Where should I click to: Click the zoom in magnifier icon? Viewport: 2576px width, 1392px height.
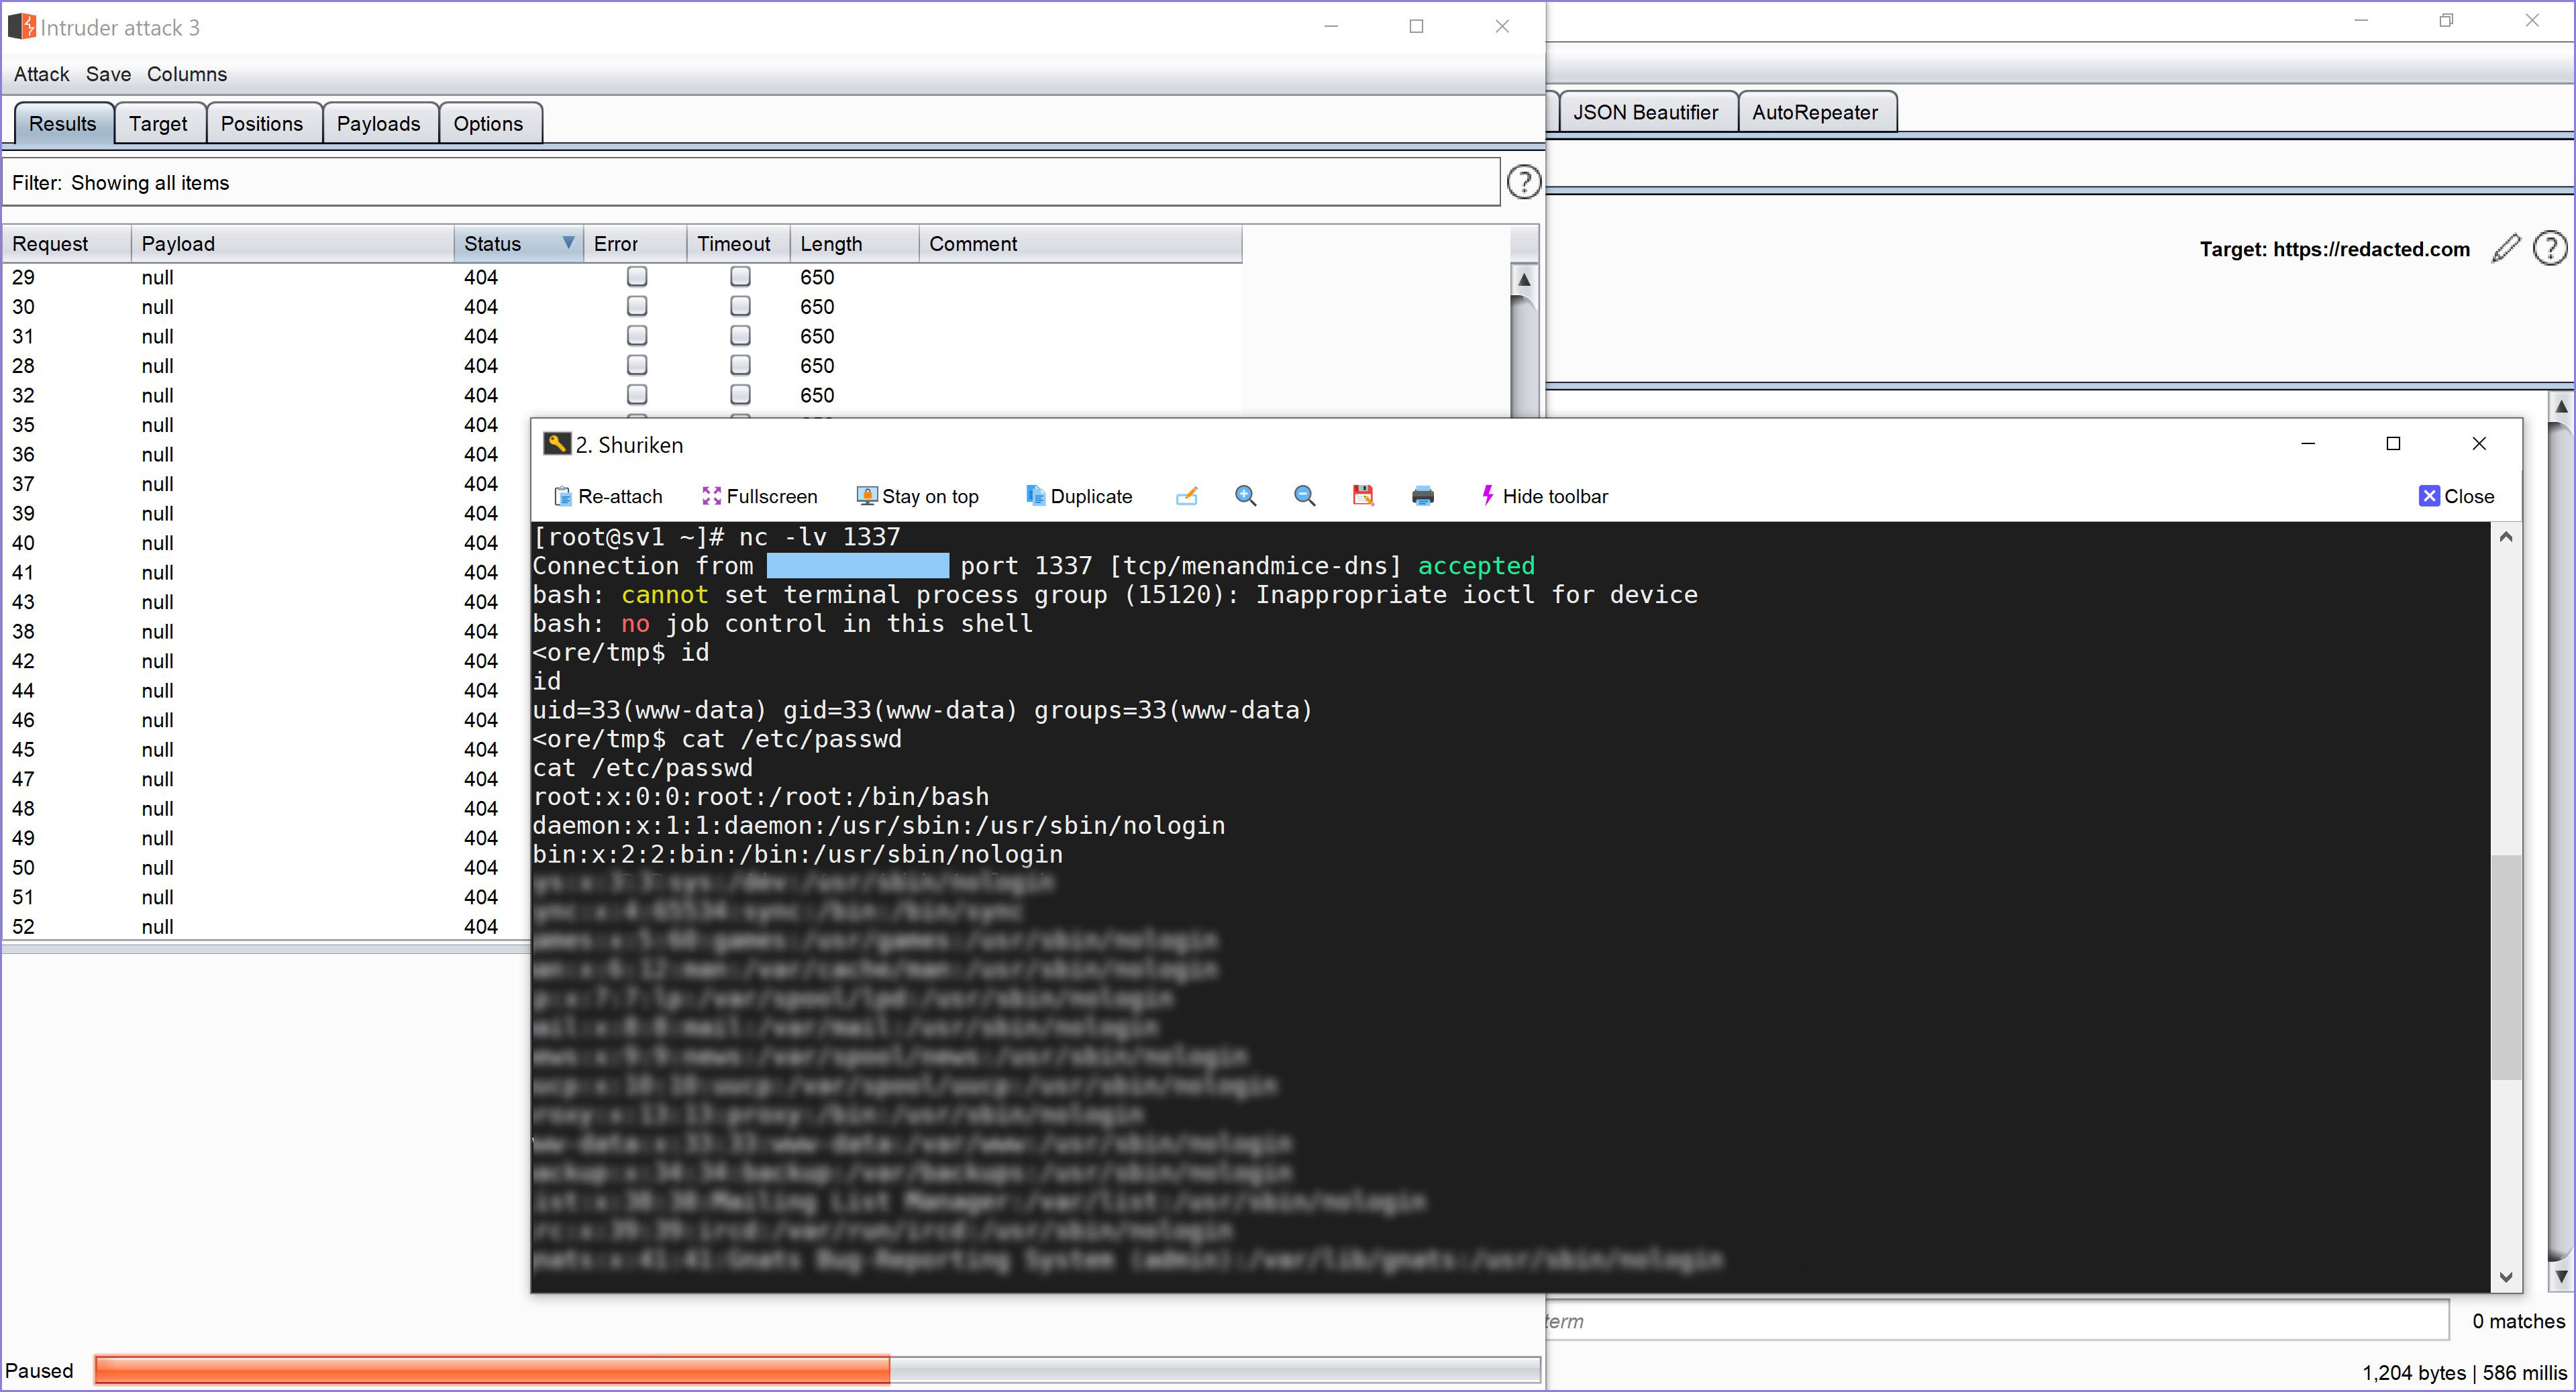click(1245, 496)
